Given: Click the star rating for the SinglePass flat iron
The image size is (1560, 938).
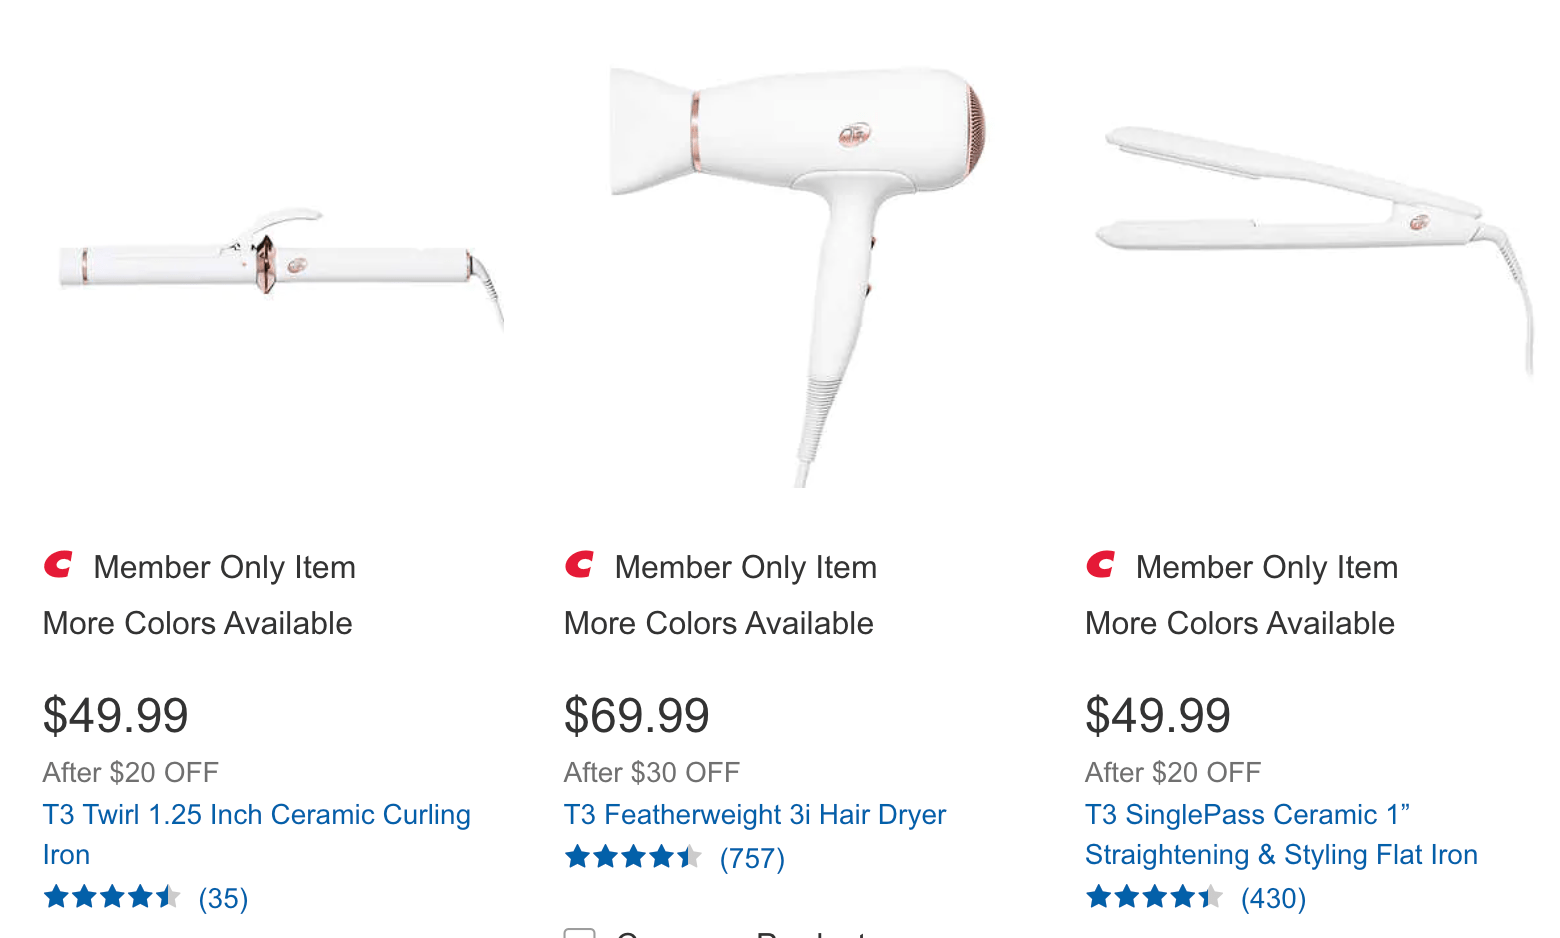Looking at the screenshot, I should point(1154,898).
